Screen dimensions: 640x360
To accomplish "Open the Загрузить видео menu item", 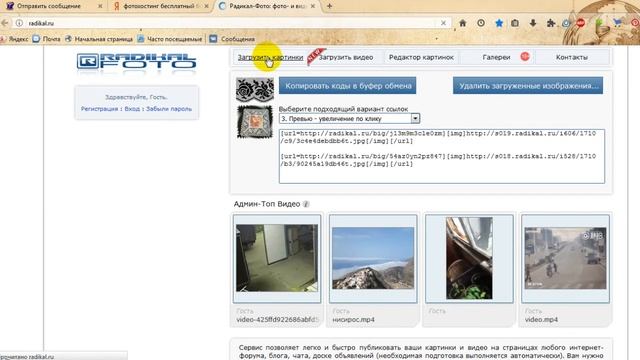I will [x=346, y=58].
